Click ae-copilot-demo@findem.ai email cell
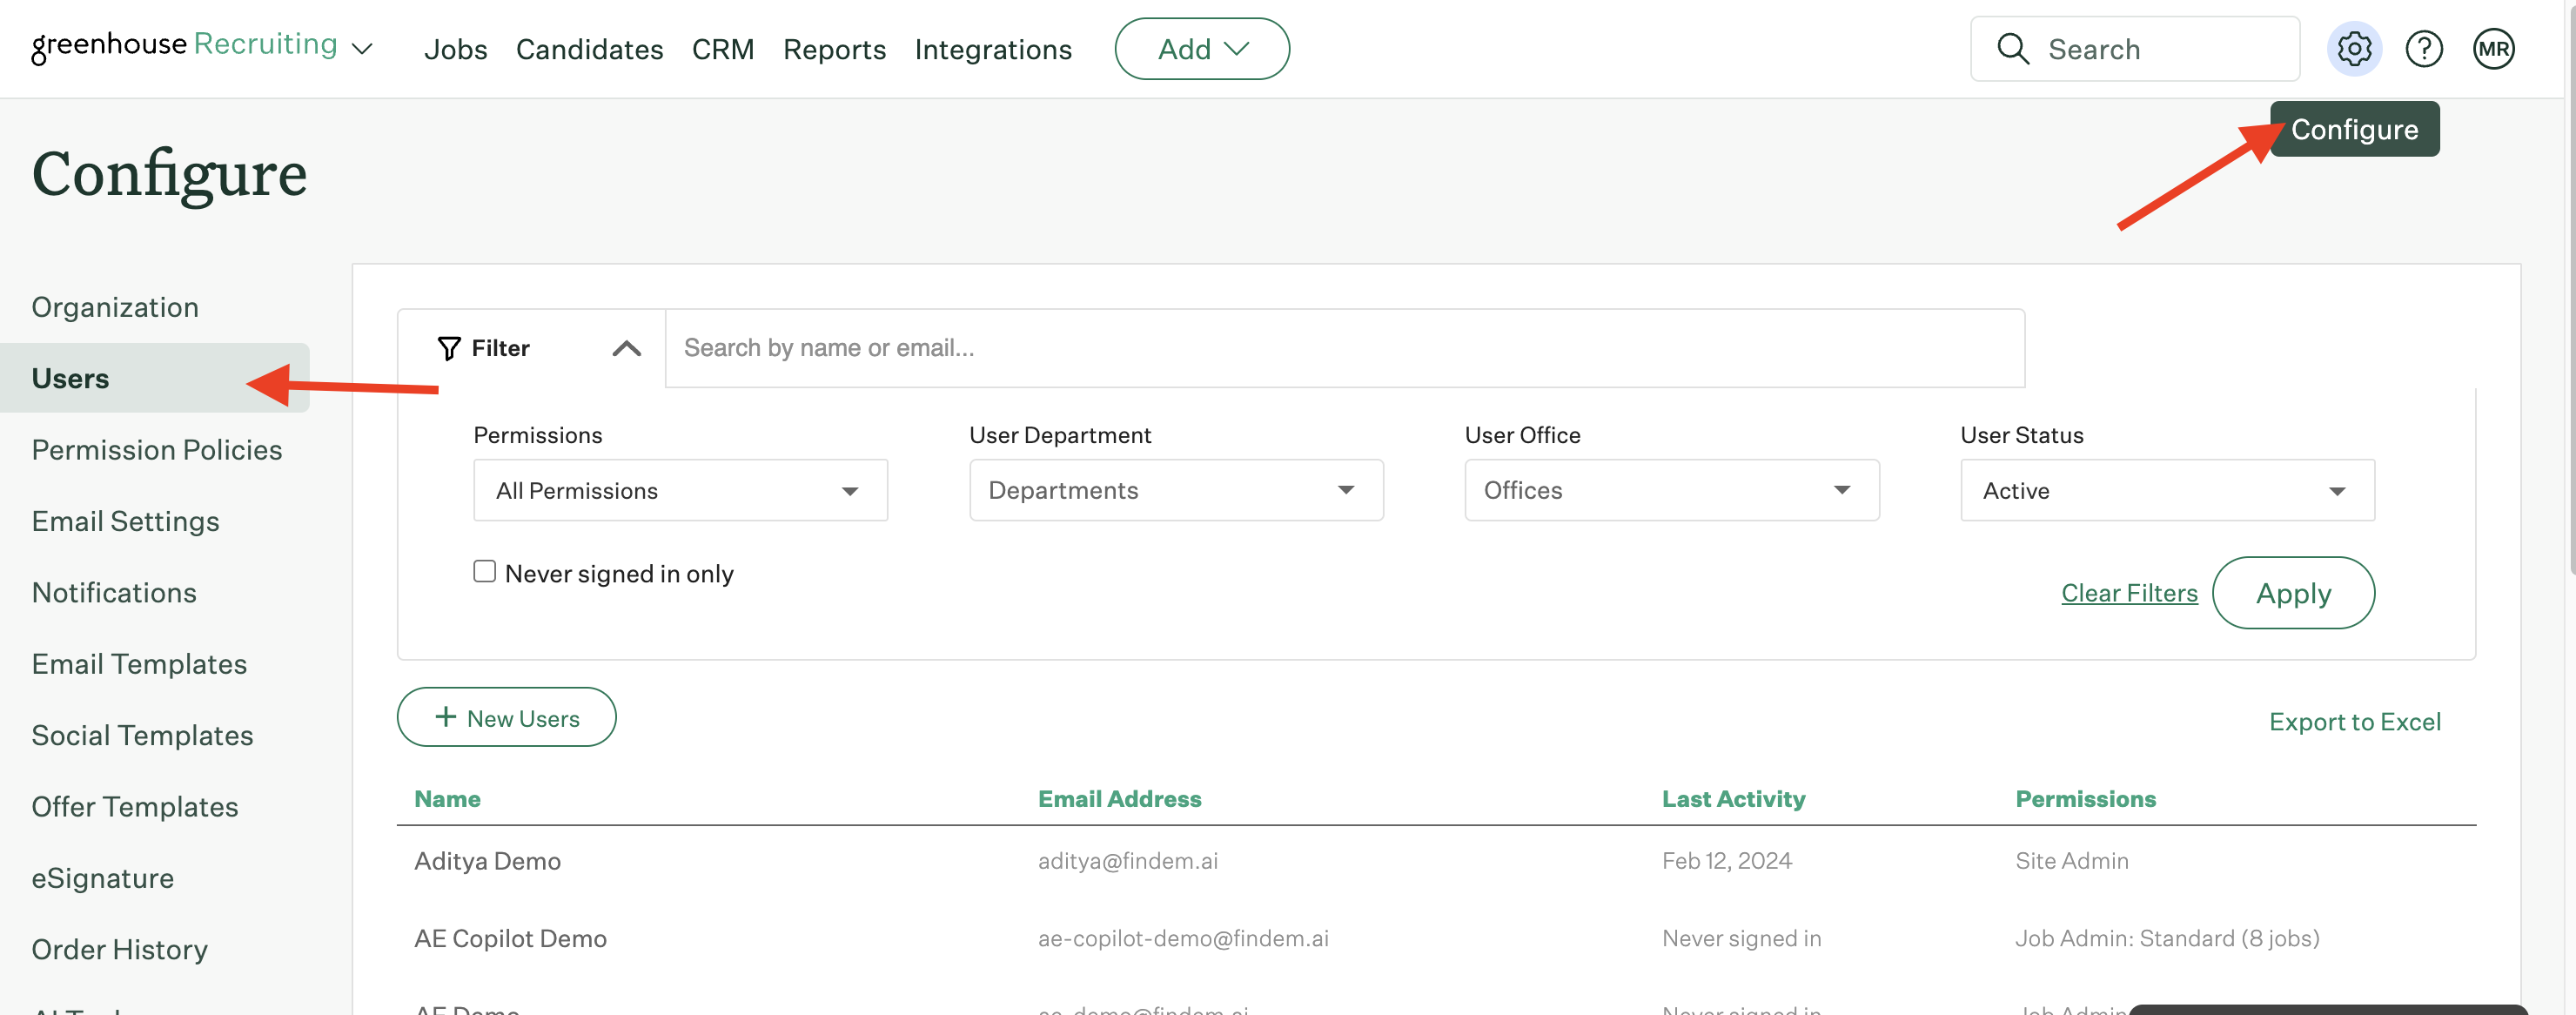Screen dimensions: 2576x1015 1183,938
